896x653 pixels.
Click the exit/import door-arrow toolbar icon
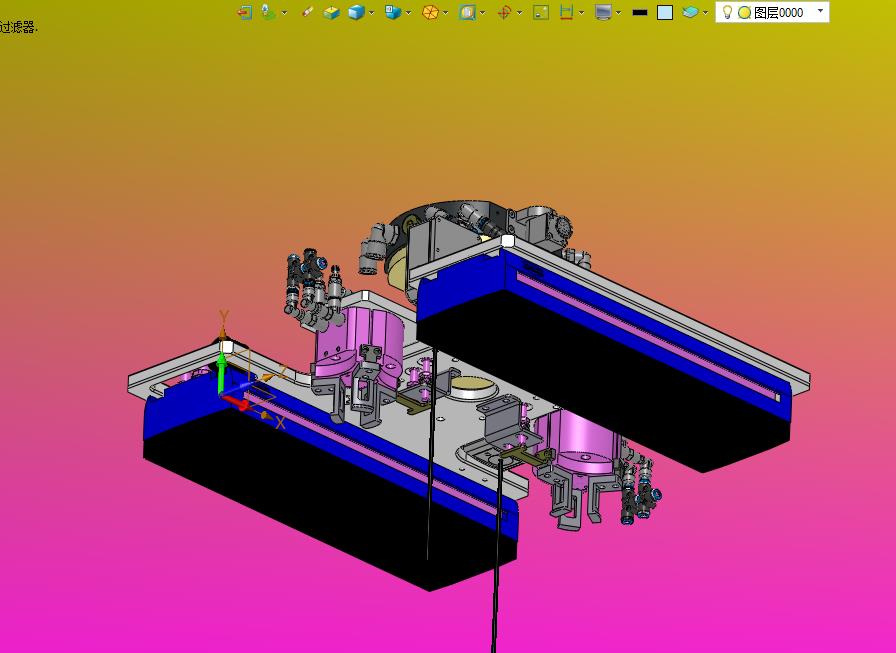245,12
